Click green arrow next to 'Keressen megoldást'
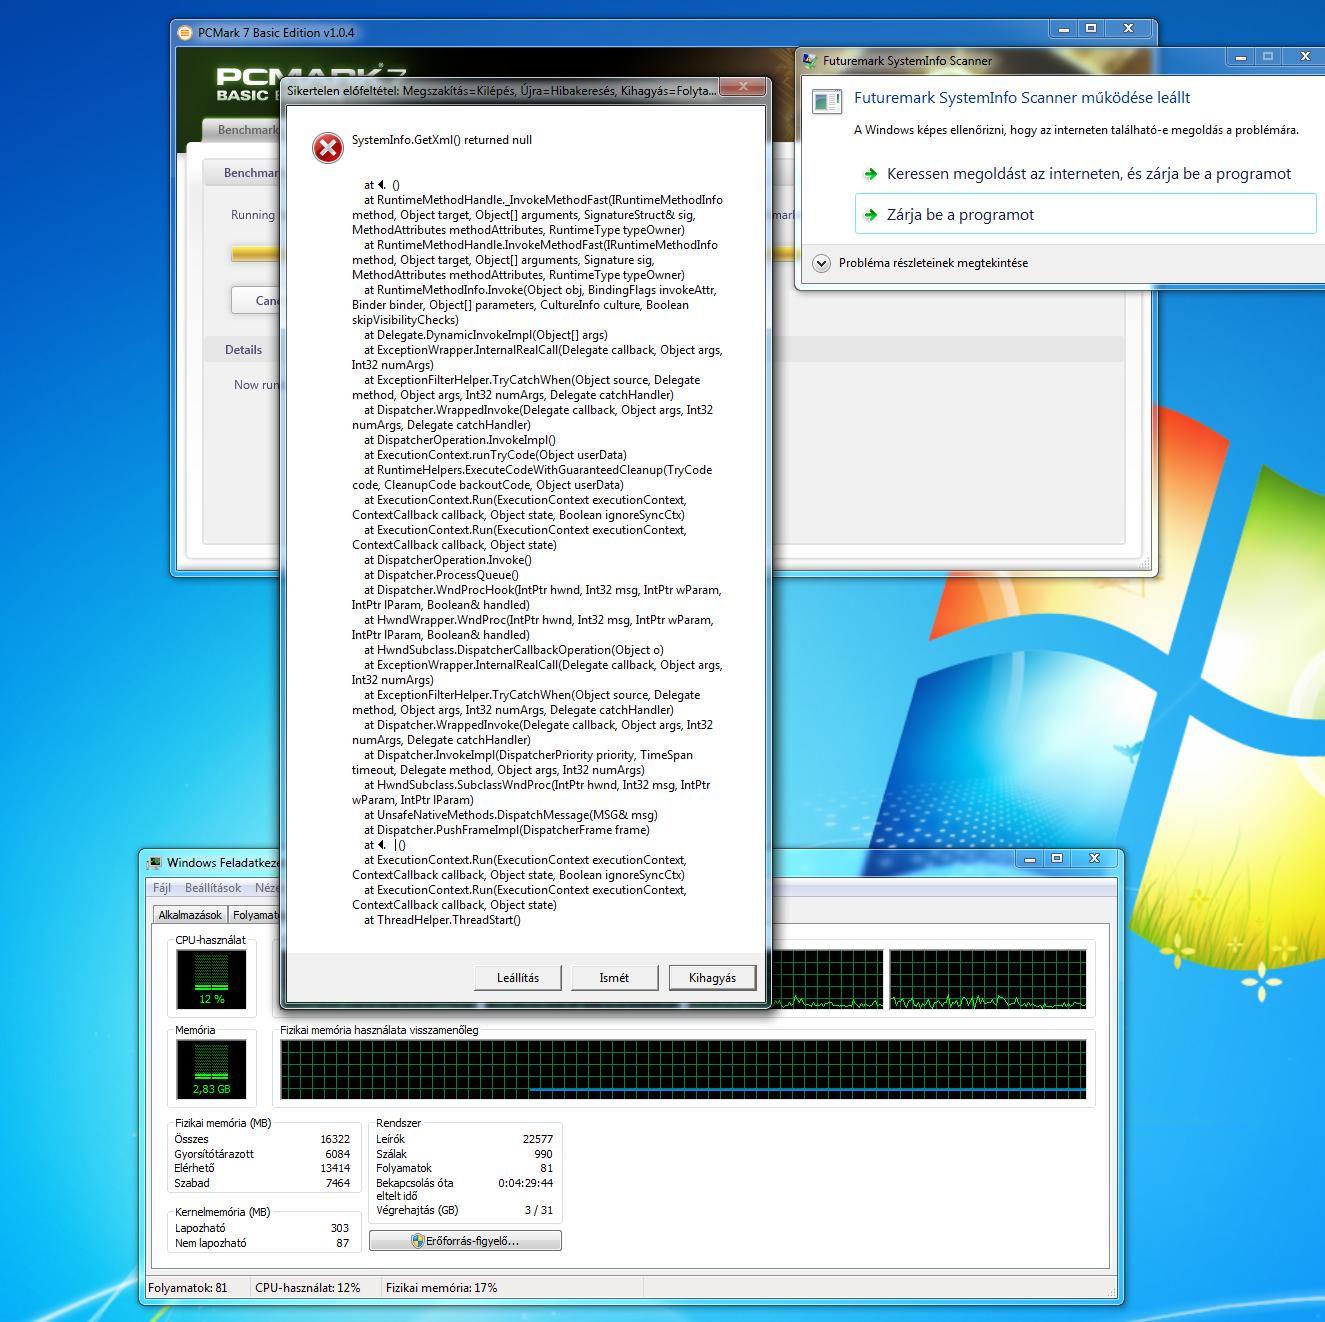The image size is (1325, 1322). point(870,174)
